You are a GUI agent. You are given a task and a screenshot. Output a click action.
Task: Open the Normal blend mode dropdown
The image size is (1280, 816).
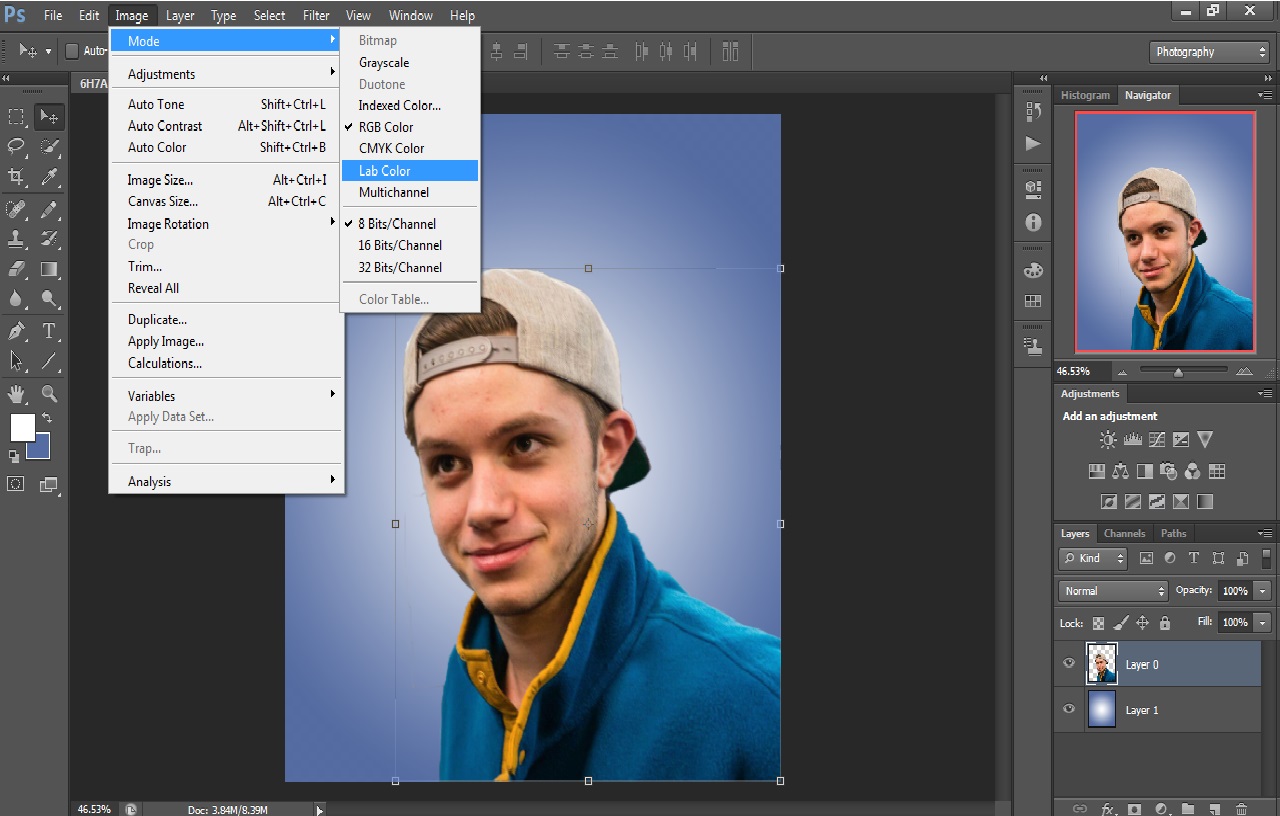click(1113, 591)
